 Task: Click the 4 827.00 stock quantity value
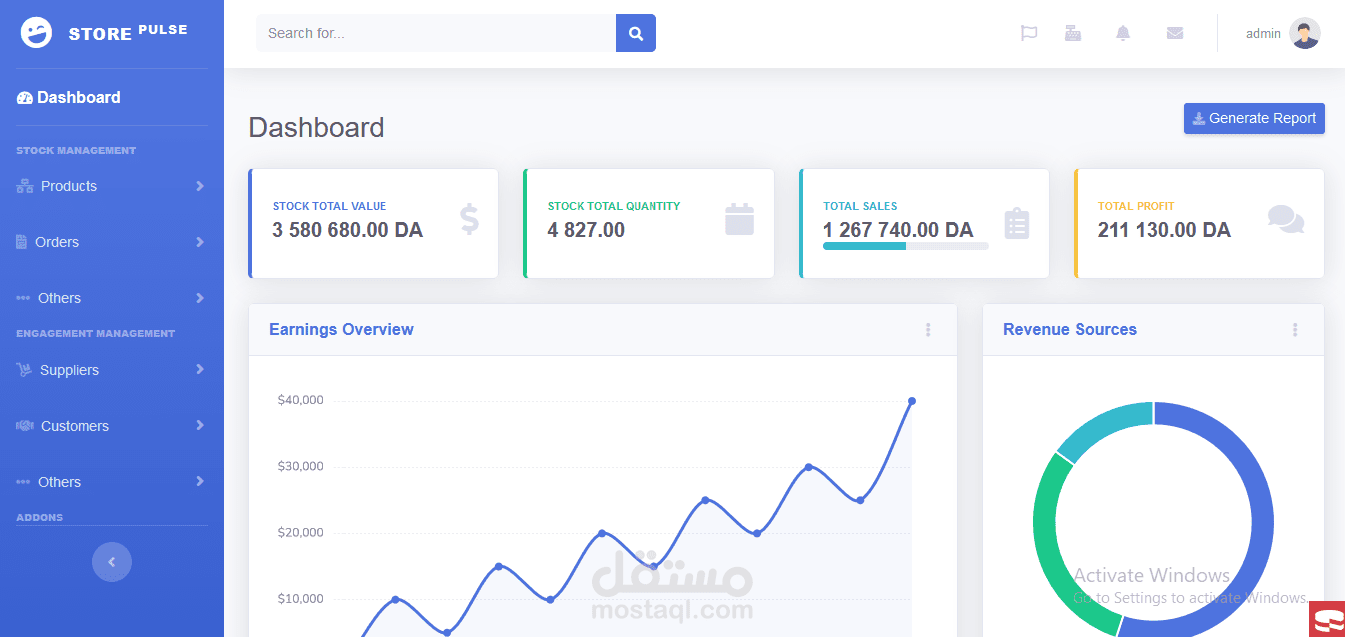point(586,230)
